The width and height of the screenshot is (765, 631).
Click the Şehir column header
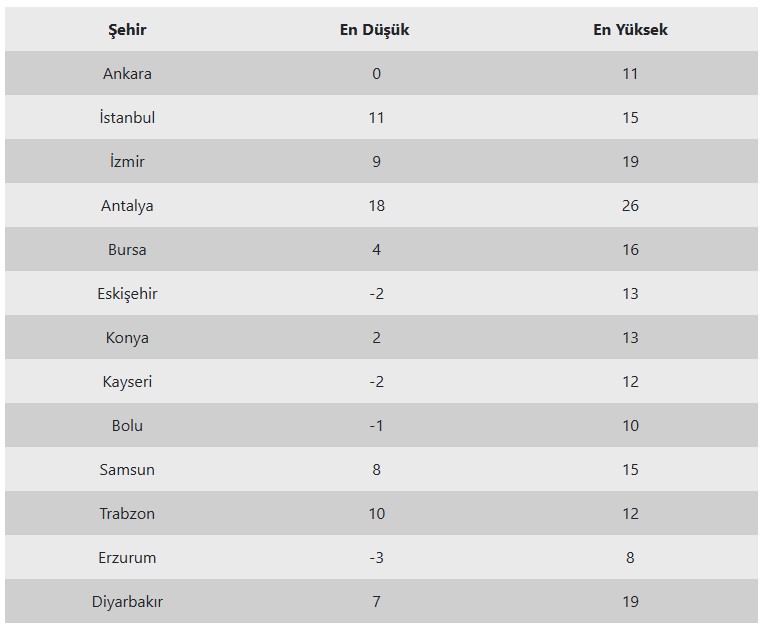pos(127,30)
